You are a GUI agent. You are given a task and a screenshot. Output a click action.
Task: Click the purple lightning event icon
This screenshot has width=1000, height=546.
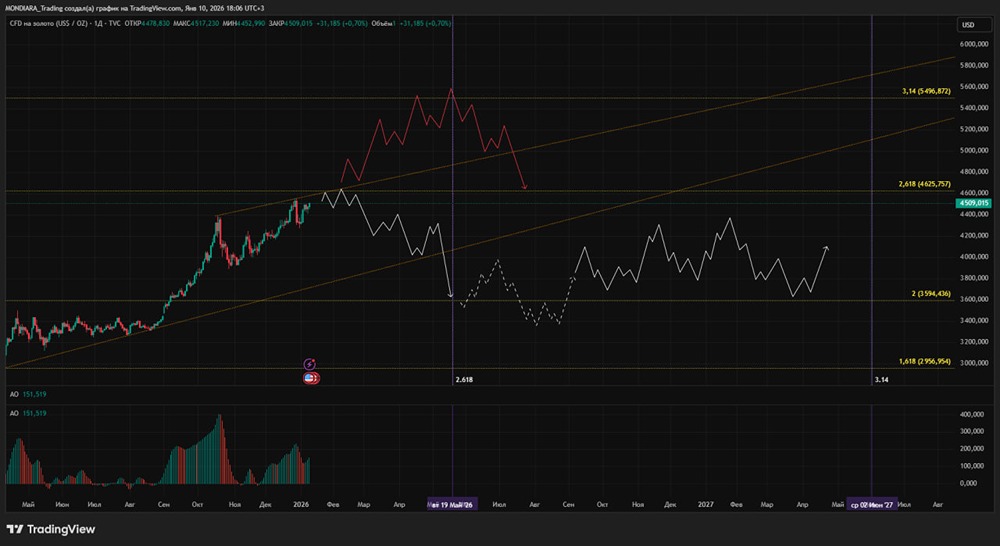point(310,364)
